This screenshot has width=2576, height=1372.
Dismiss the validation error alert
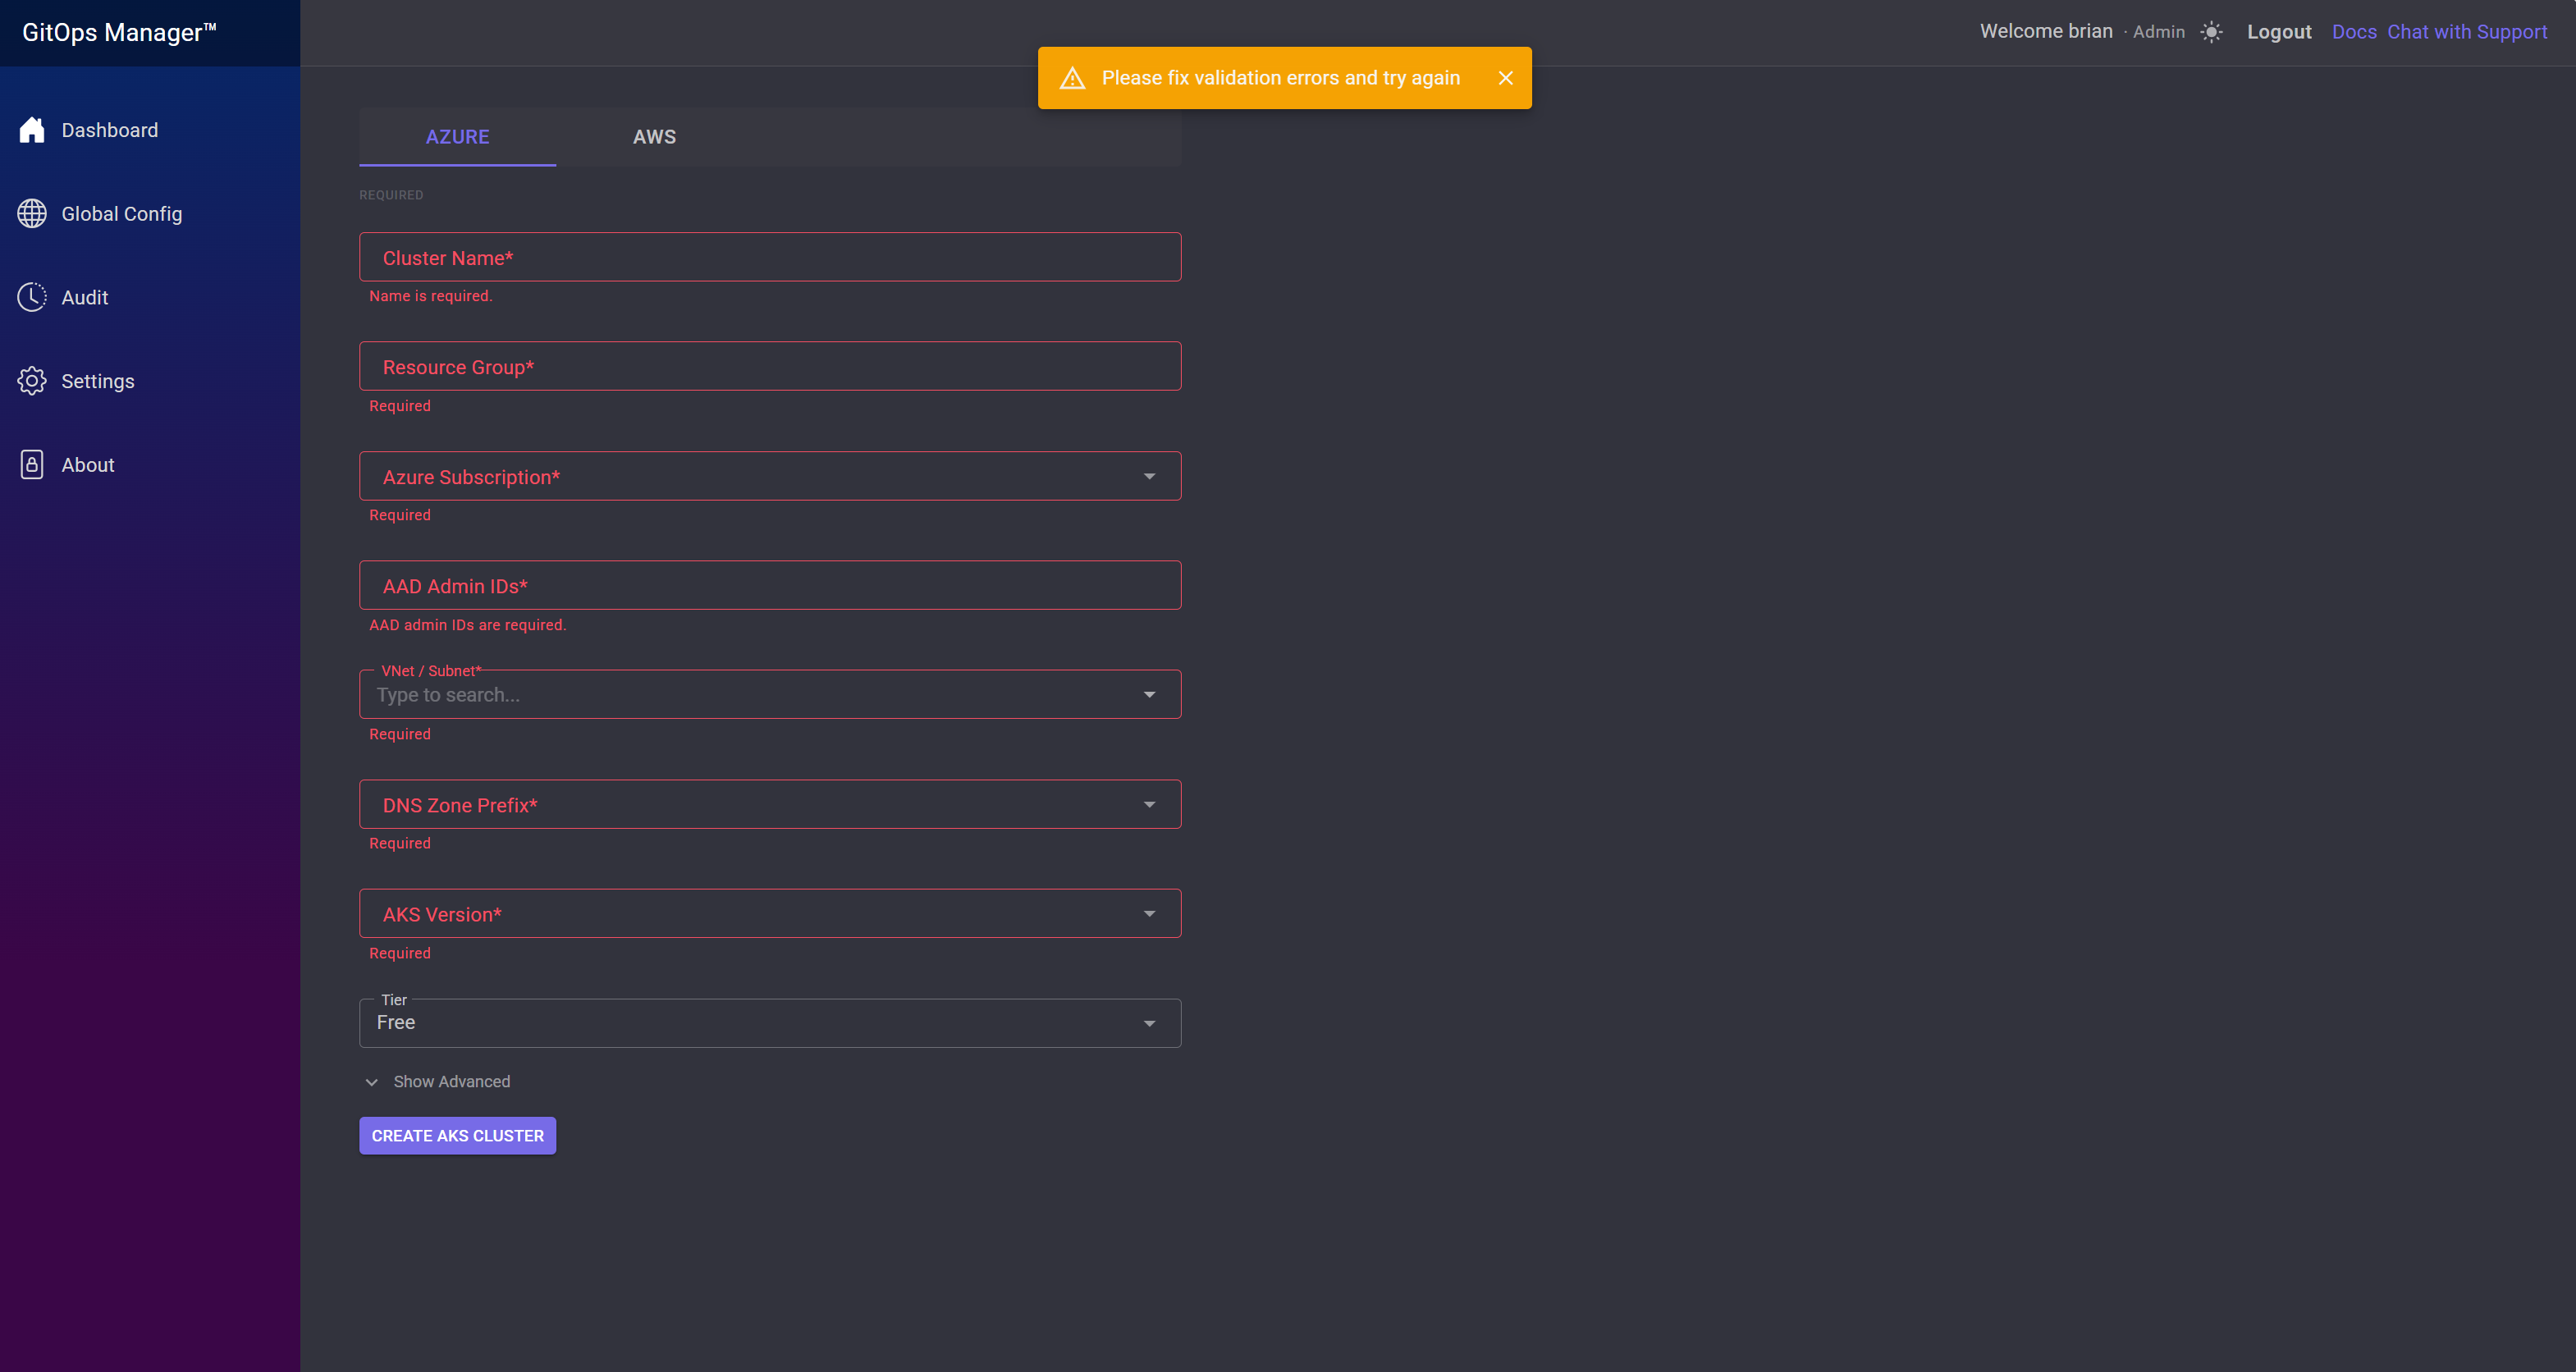[x=1505, y=78]
